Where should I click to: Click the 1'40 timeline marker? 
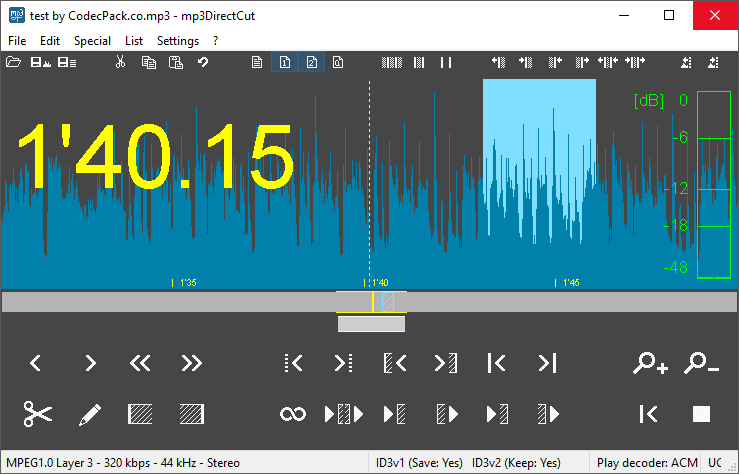[x=376, y=283]
